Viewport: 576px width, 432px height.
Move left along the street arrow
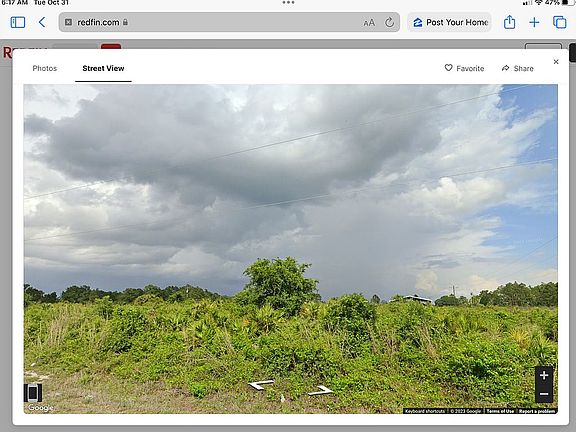tap(261, 385)
